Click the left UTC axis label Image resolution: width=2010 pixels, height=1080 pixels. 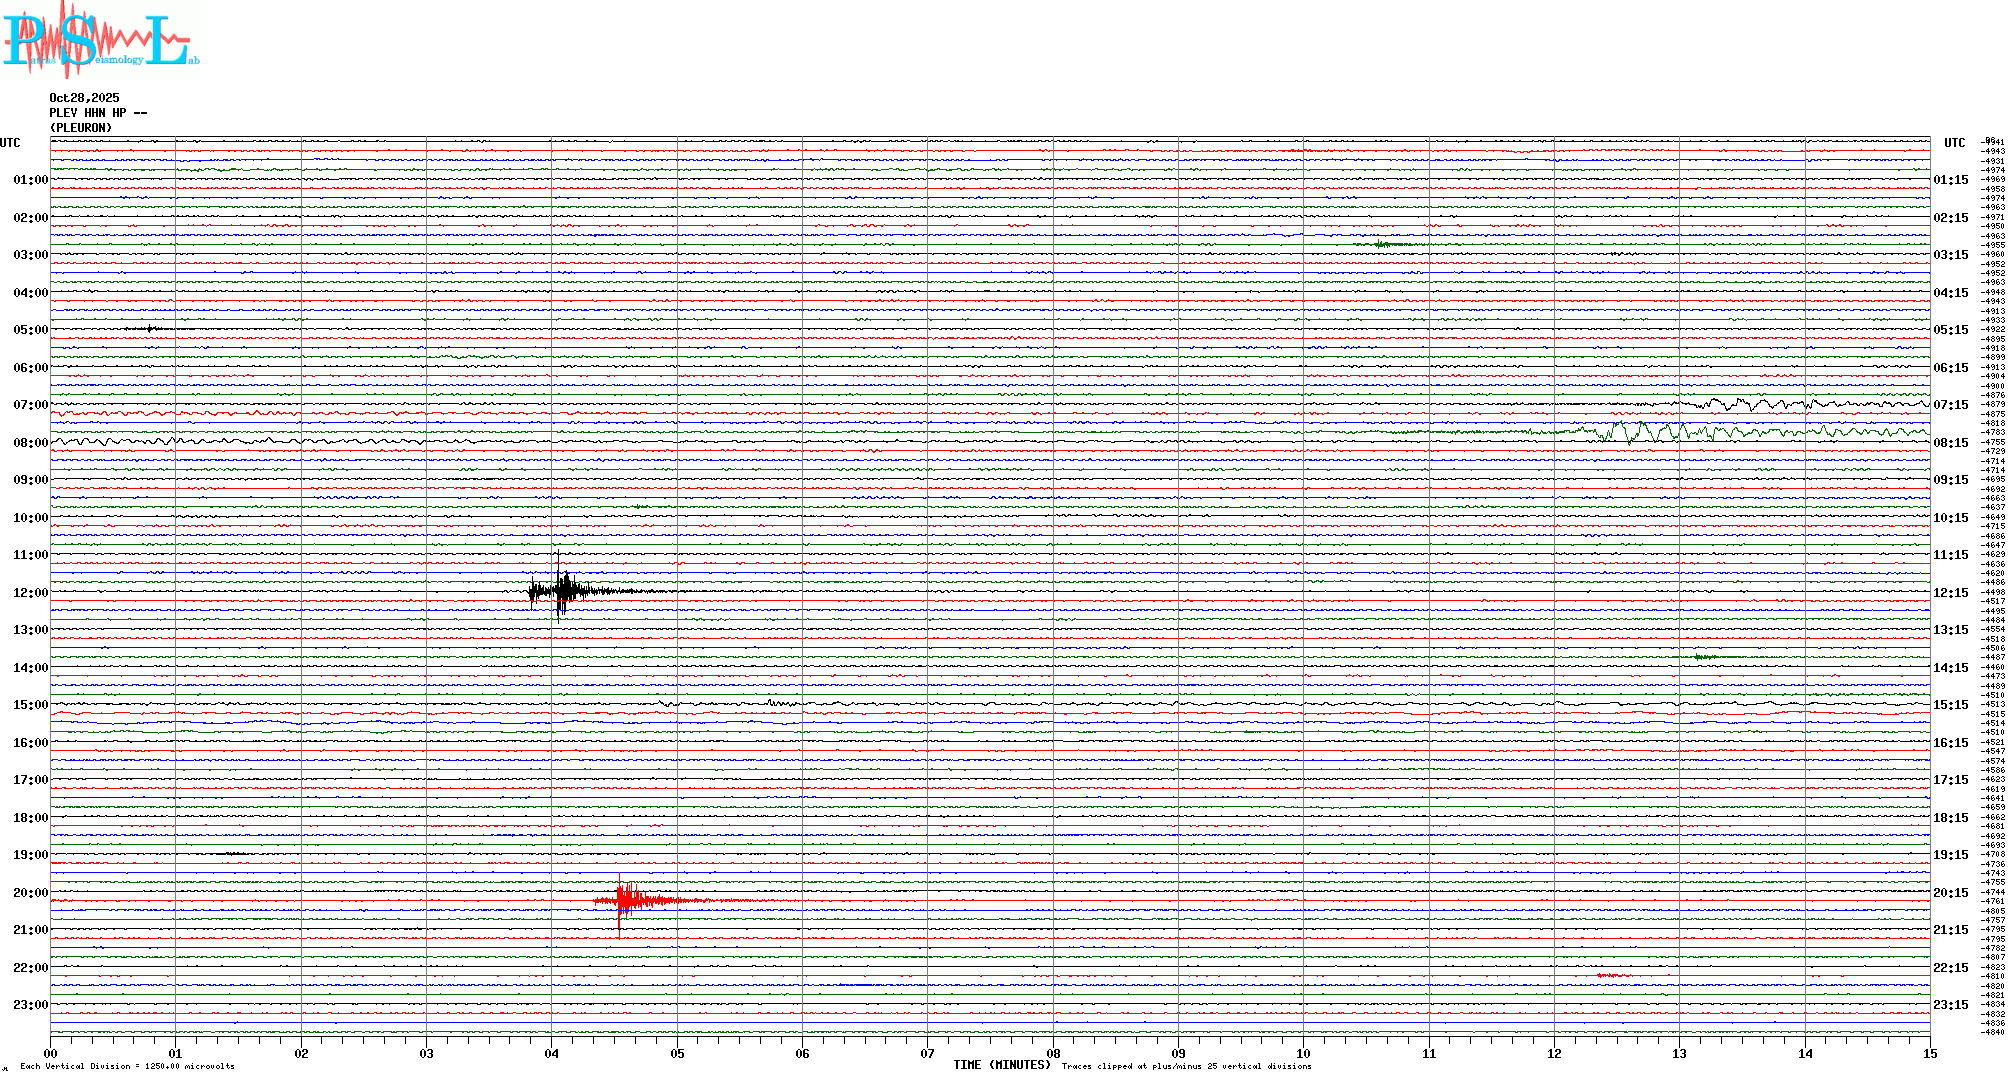click(10, 143)
